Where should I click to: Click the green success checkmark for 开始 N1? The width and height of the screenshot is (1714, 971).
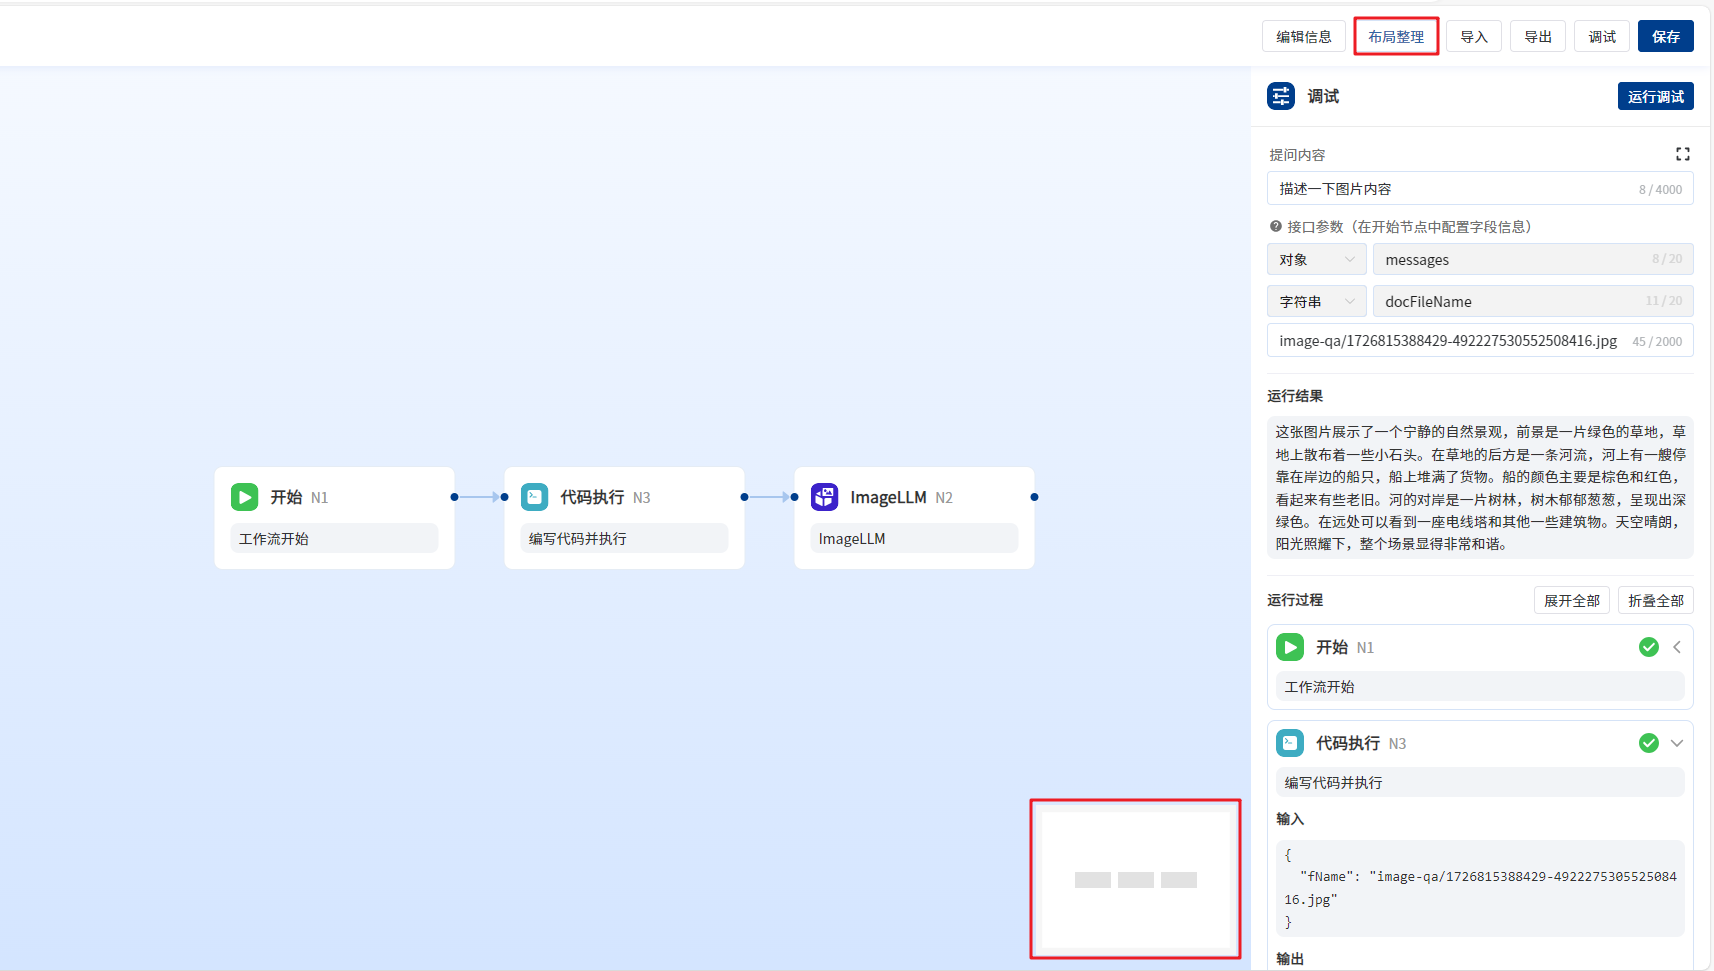[1648, 647]
